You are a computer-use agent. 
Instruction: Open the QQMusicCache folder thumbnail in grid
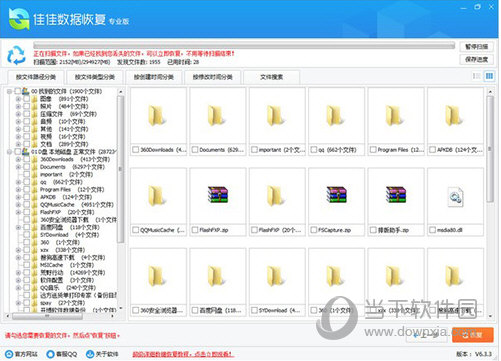157,196
